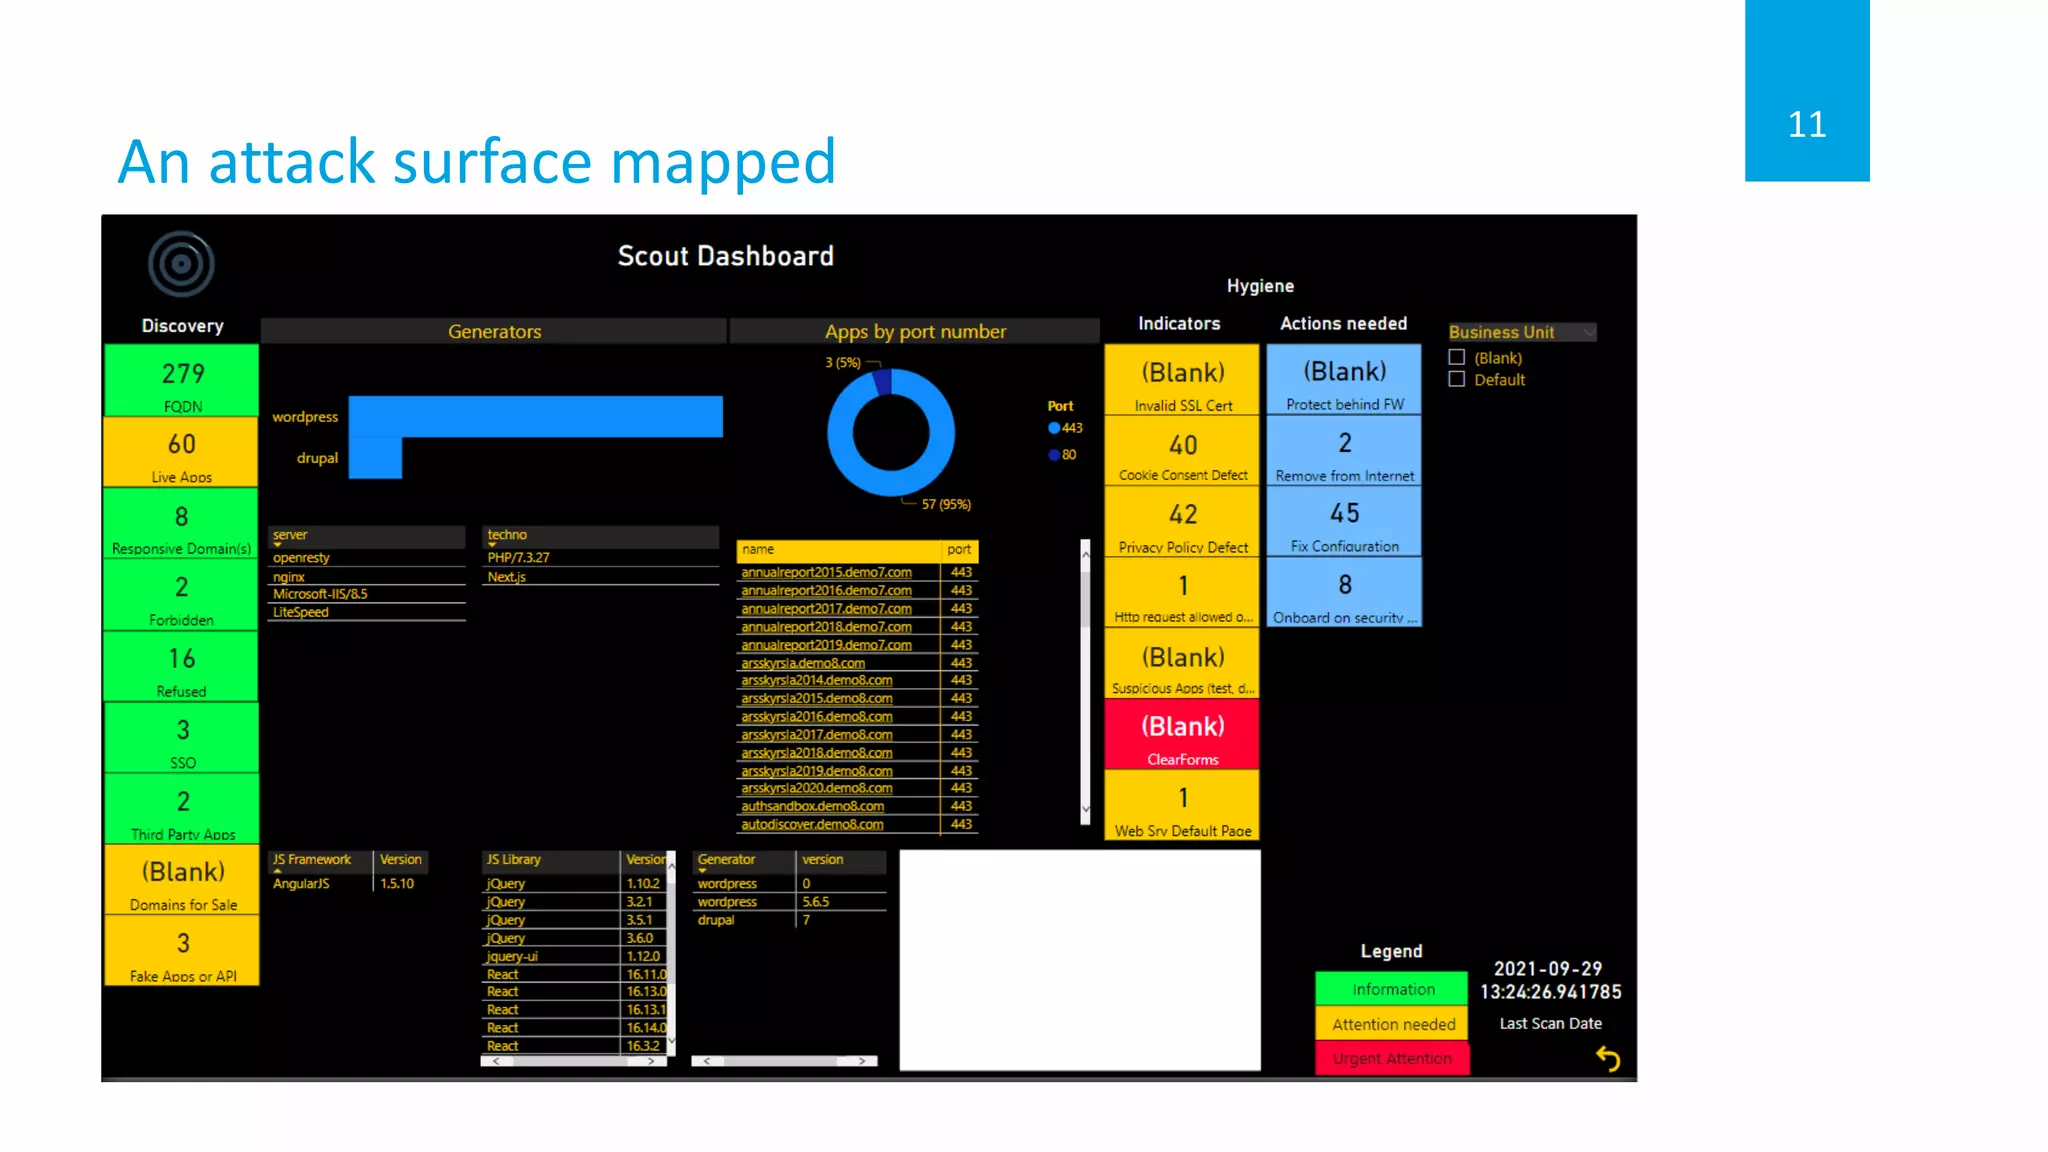Click the Apps by port number title
Screen dimensions: 2048x1152
(915, 331)
